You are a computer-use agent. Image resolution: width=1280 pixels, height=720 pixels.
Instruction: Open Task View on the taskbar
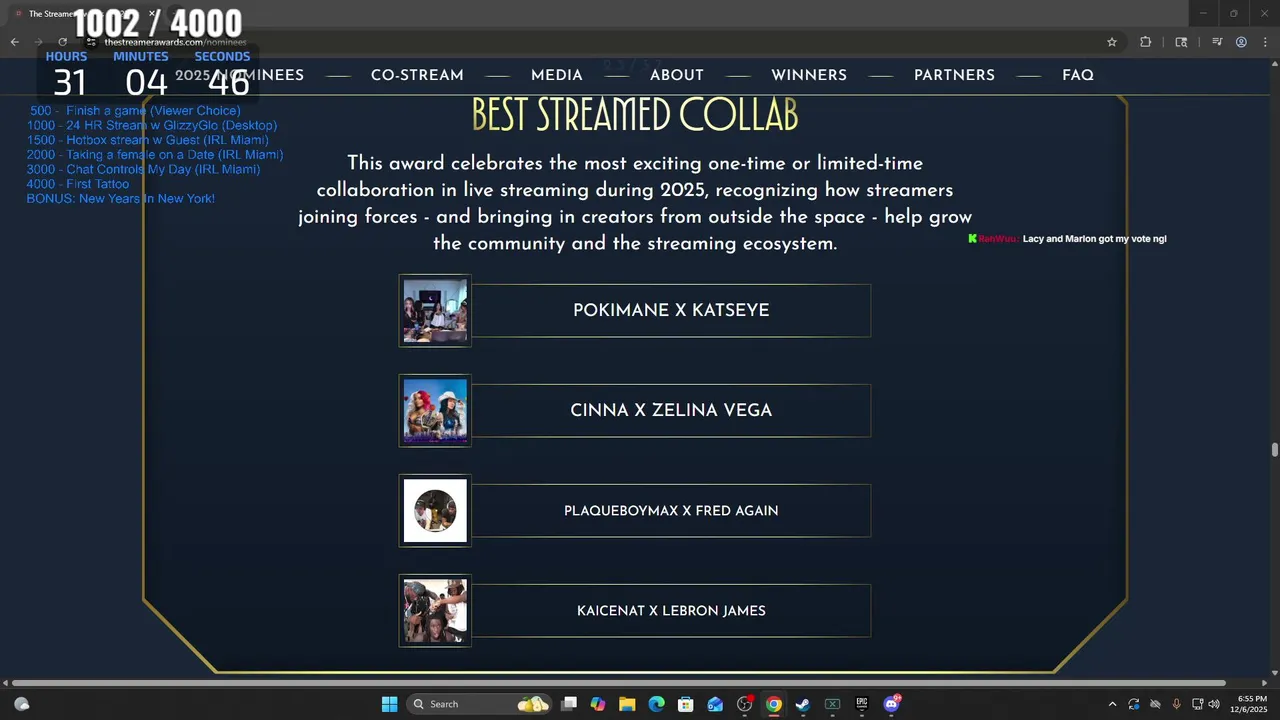[x=569, y=704]
